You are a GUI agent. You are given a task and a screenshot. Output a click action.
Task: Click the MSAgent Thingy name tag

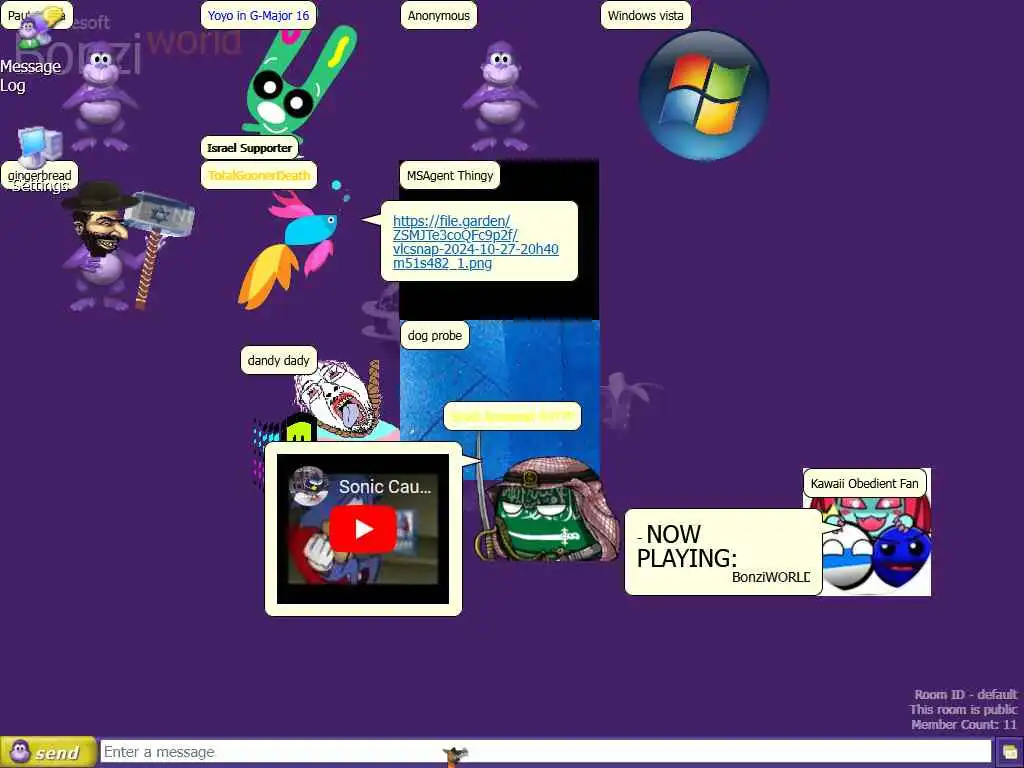450,176
